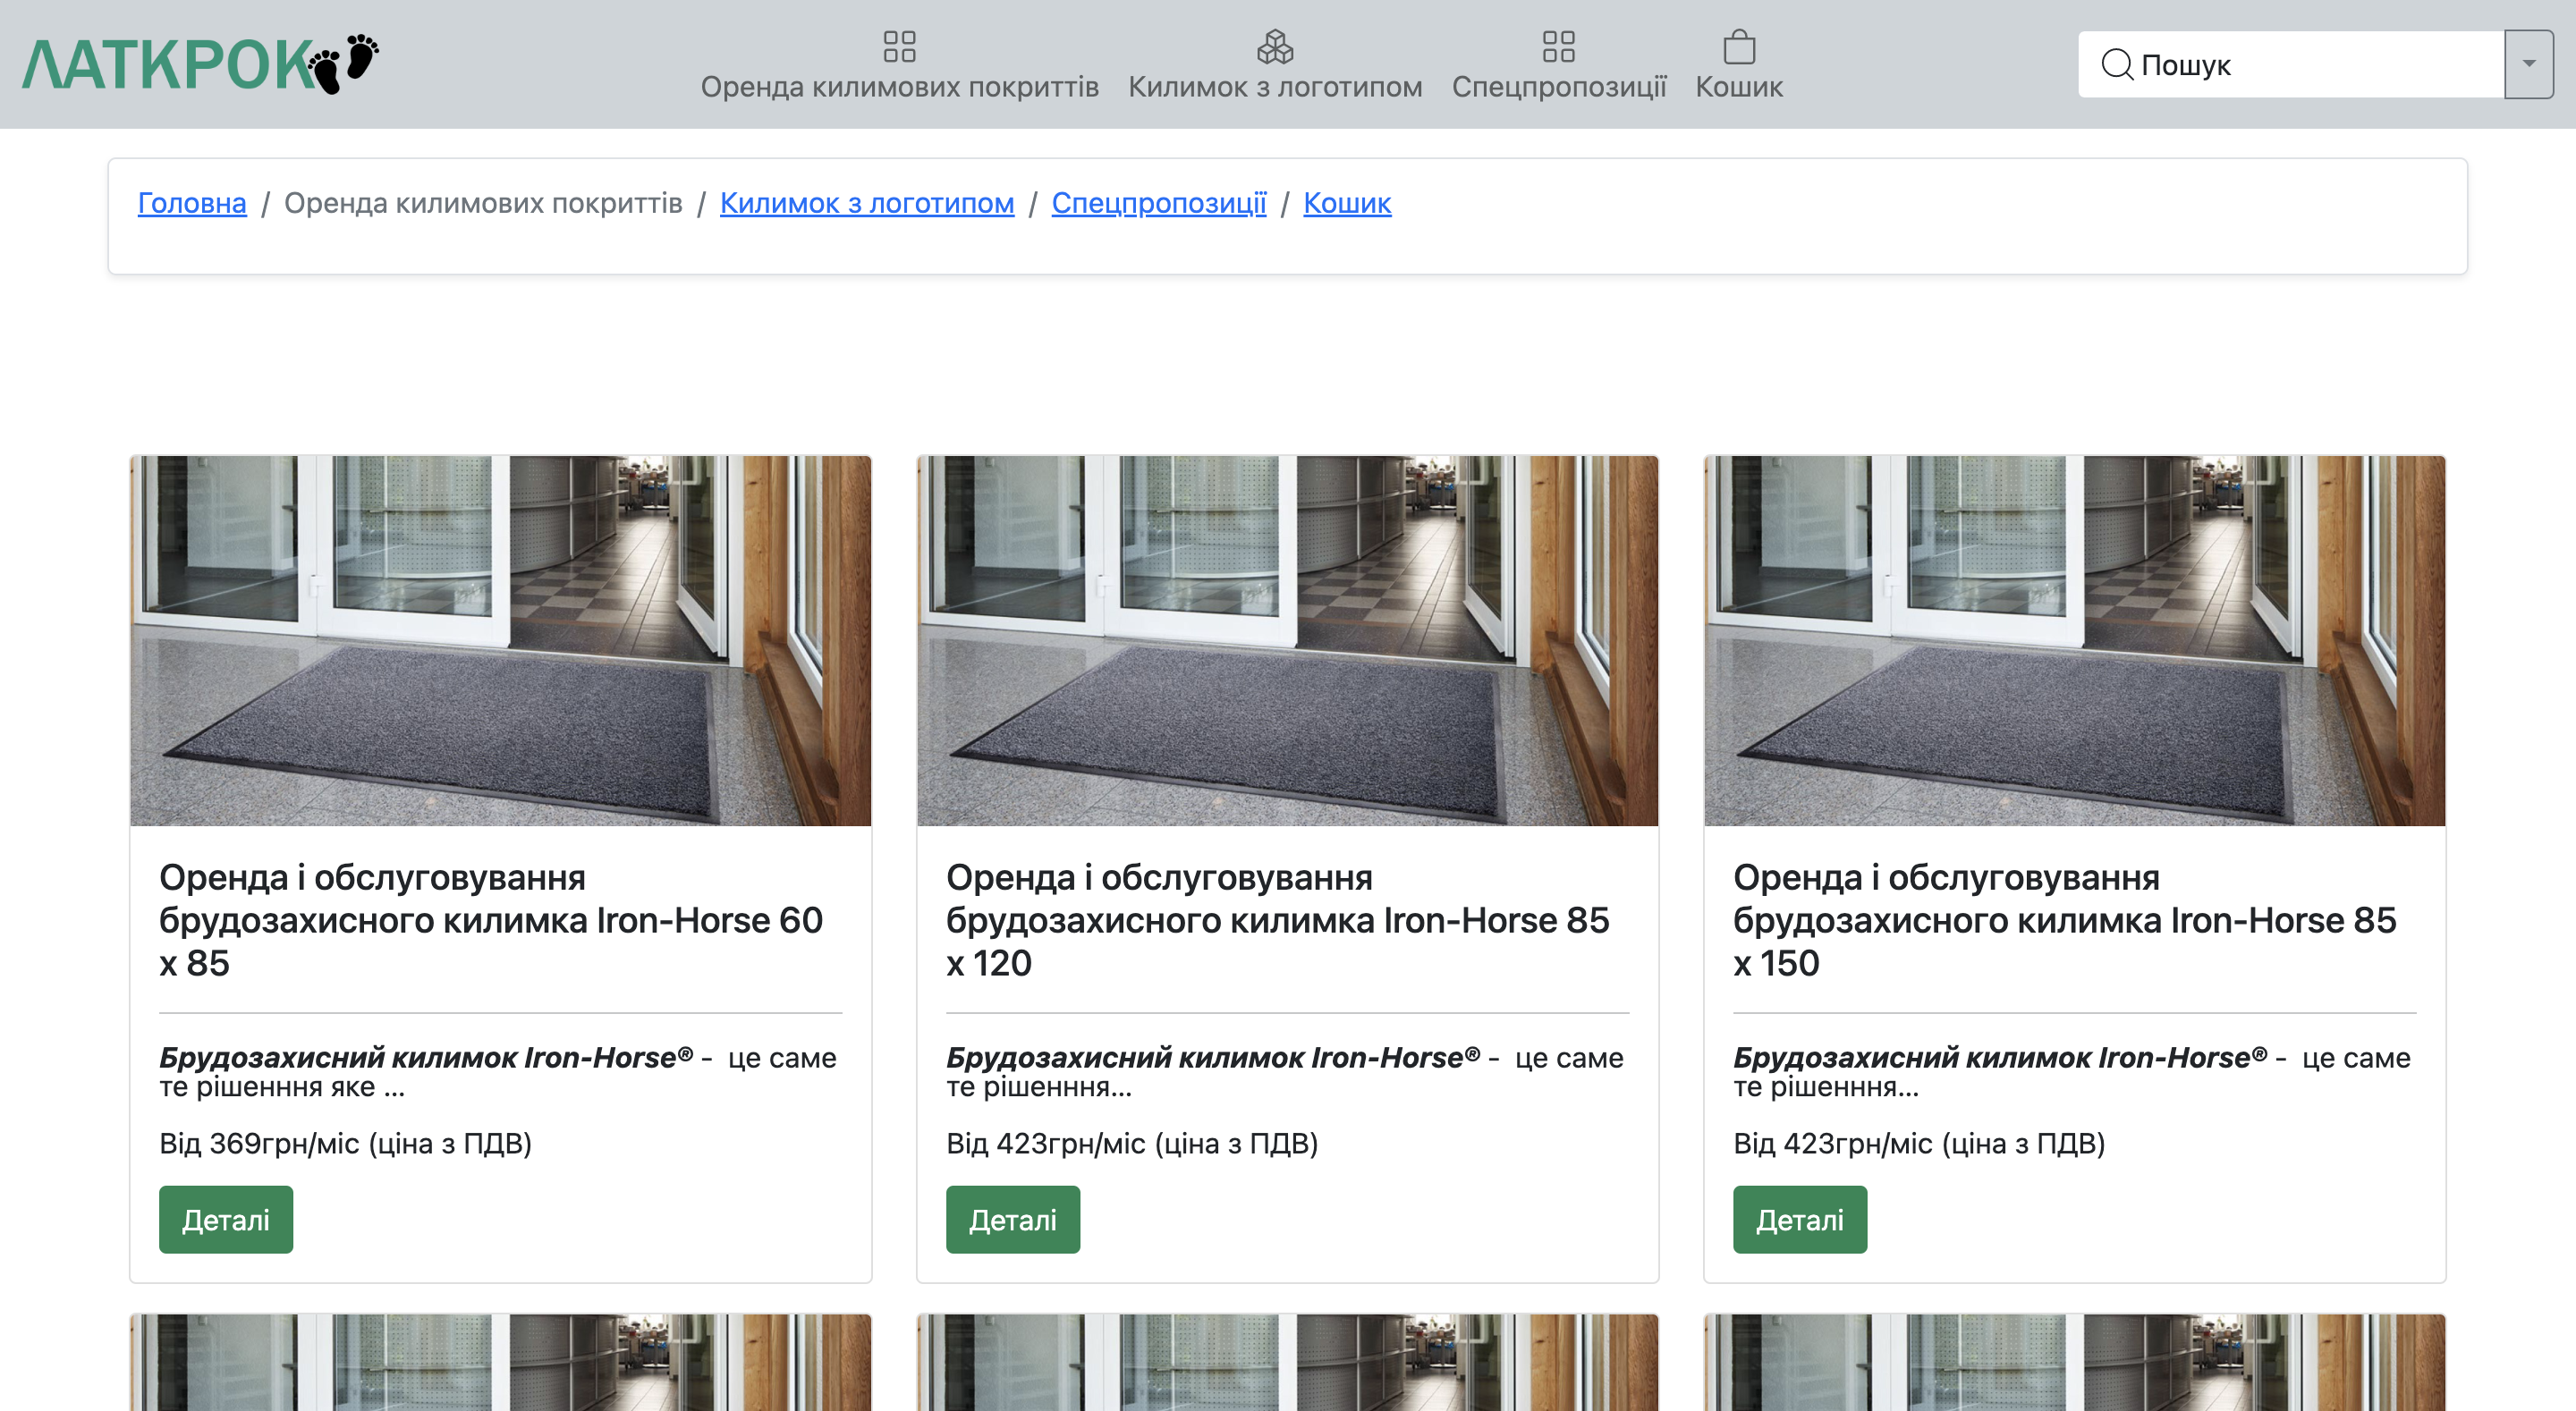Open the partial product image bottom right

point(2074,1362)
